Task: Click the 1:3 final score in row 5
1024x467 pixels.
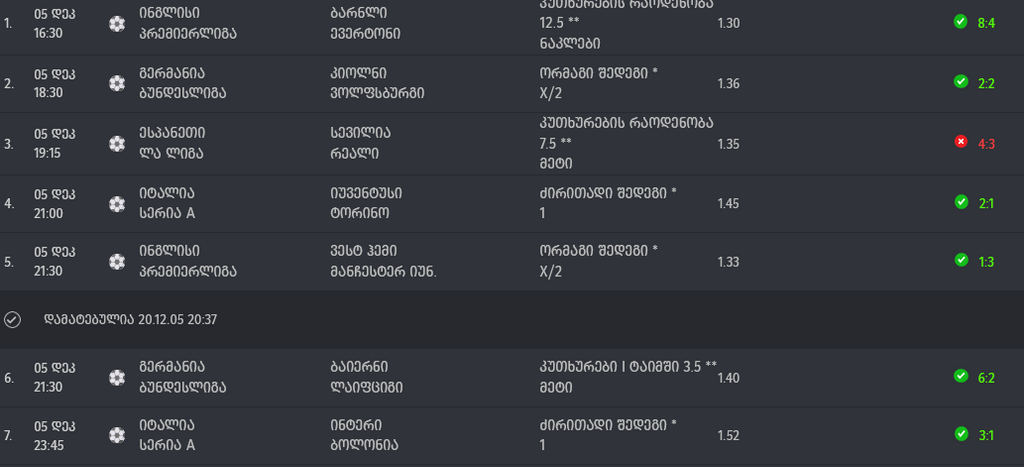Action: (986, 261)
